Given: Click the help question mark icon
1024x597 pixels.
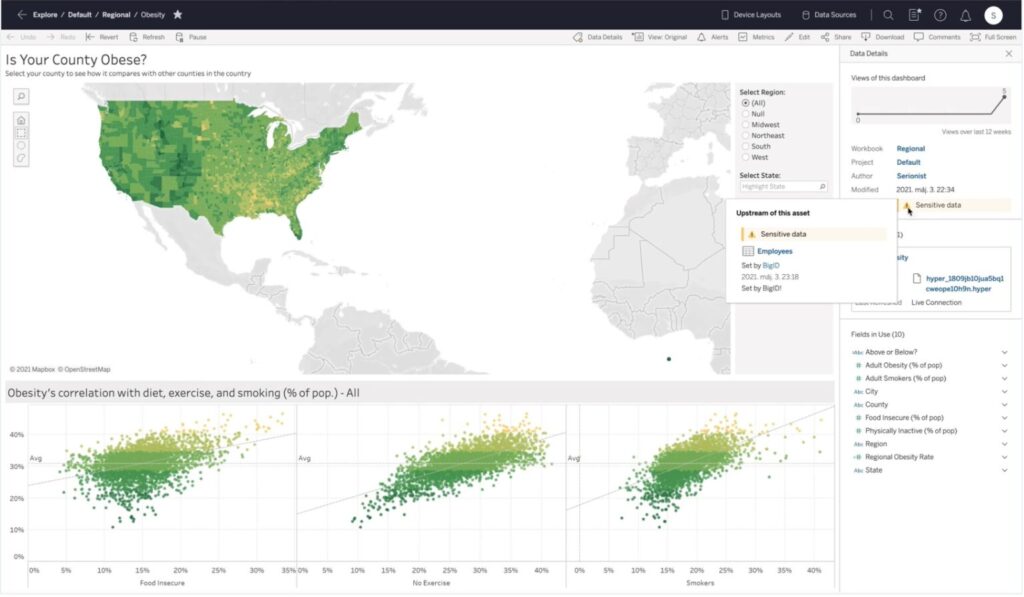Looking at the screenshot, I should pos(940,15).
